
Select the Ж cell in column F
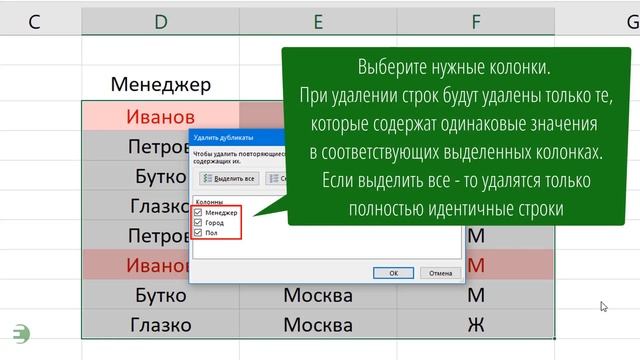[476, 325]
